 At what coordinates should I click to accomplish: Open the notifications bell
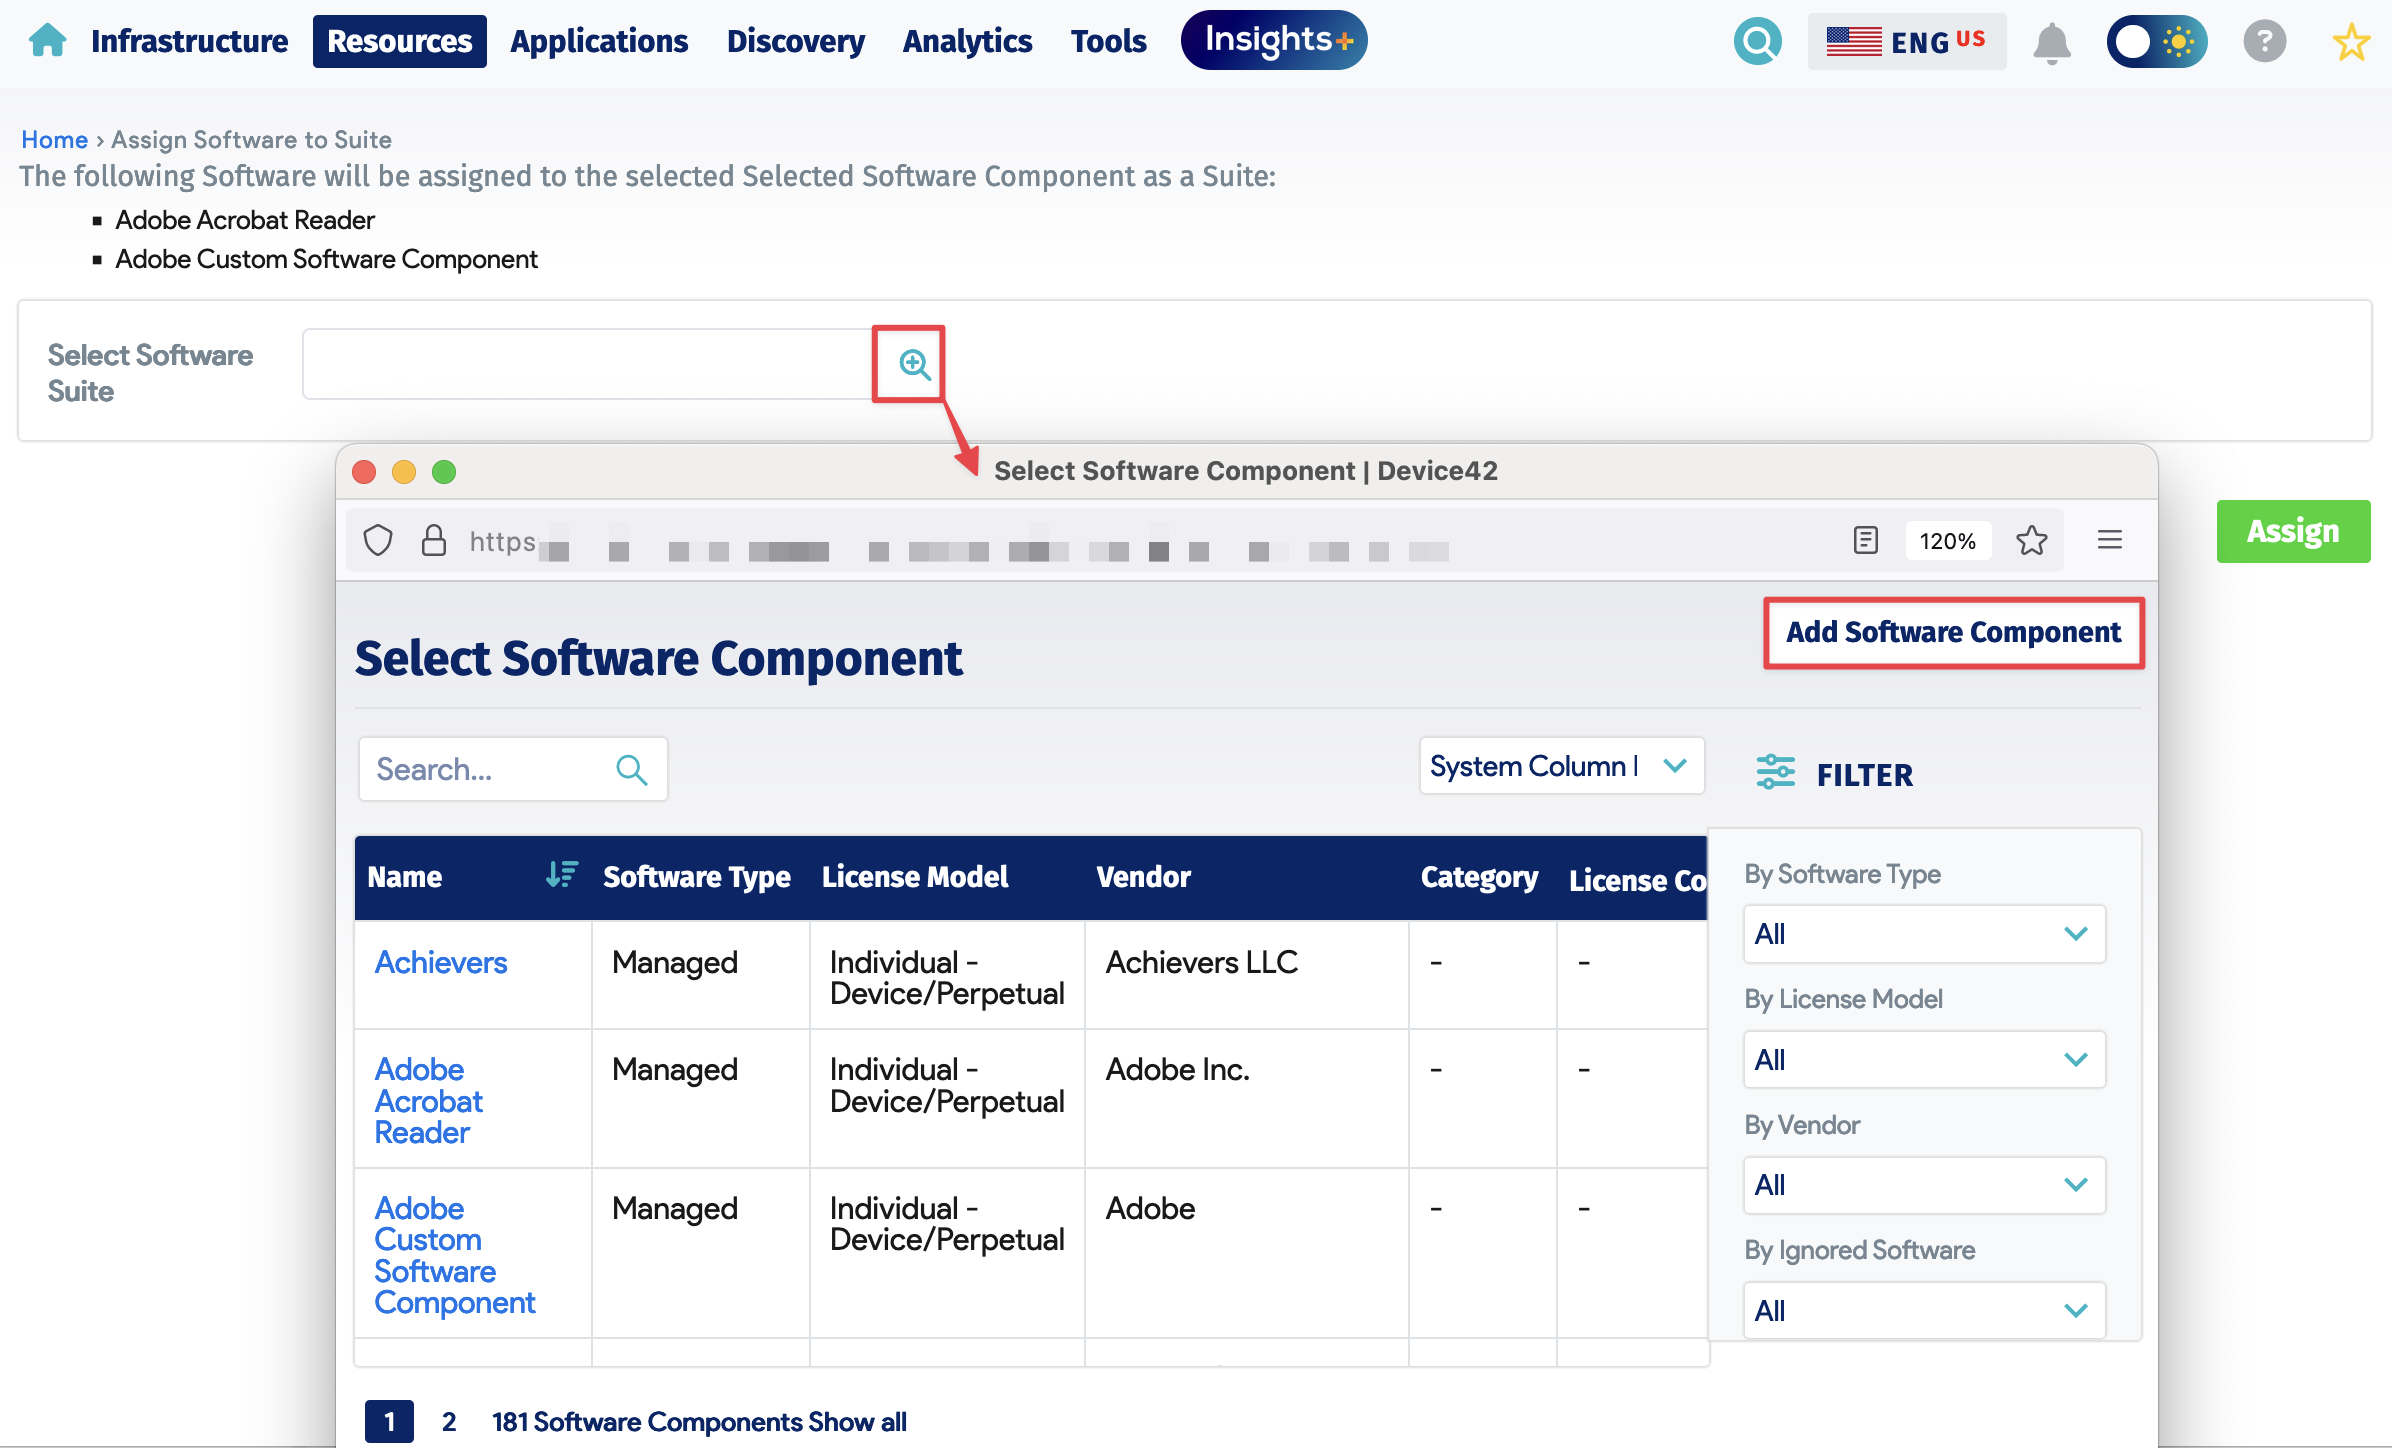point(2052,42)
